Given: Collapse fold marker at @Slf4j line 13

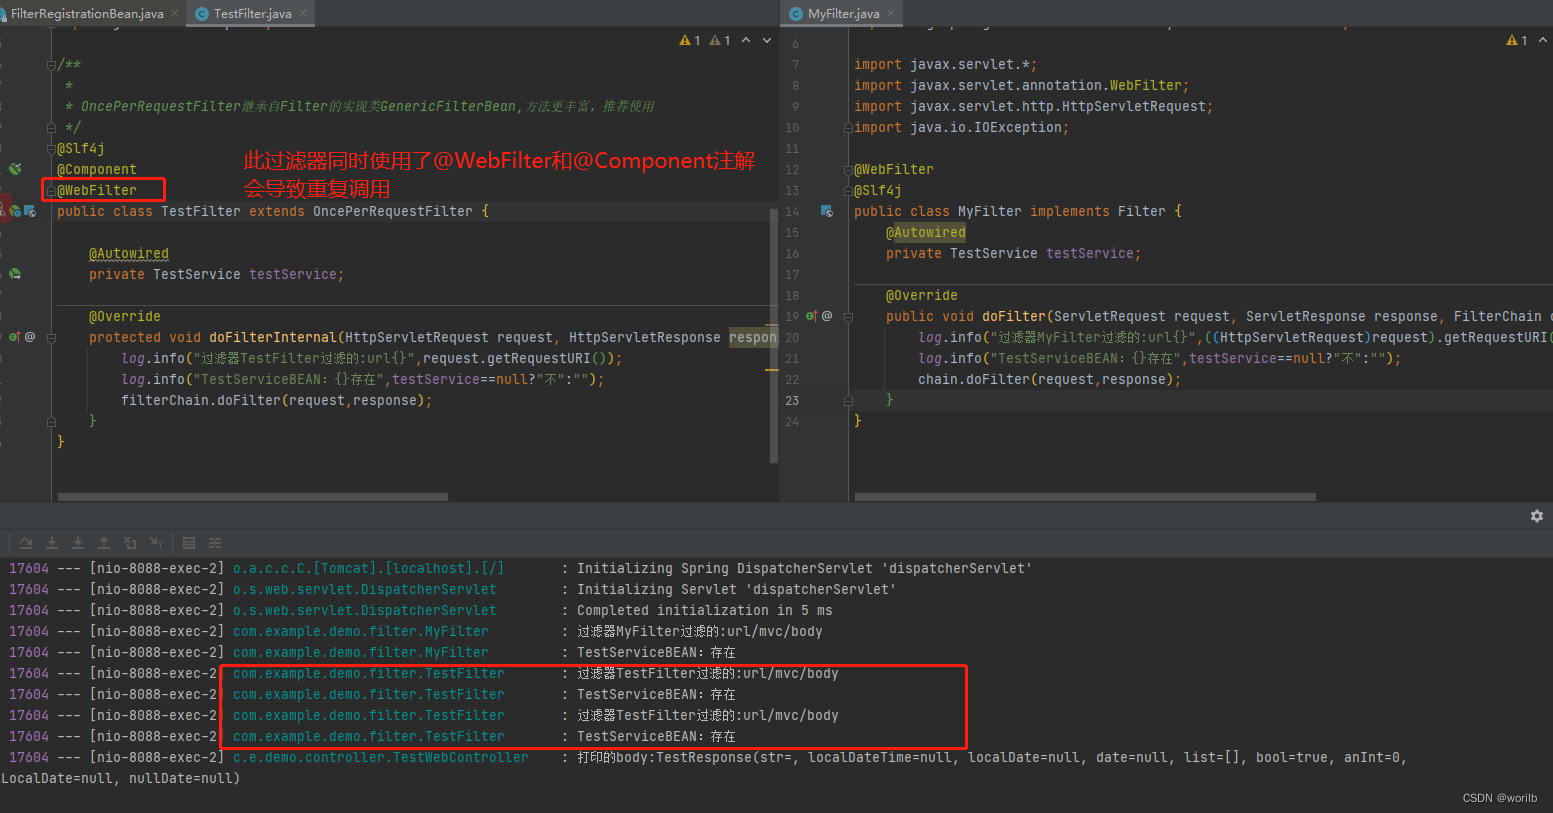Looking at the screenshot, I should pos(848,191).
